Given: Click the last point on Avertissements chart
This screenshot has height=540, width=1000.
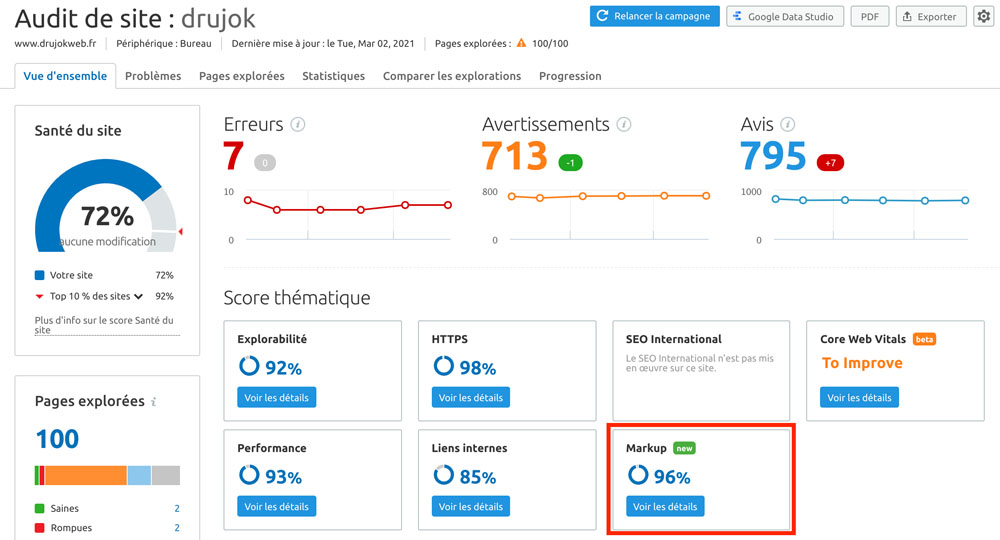Looking at the screenshot, I should (706, 196).
